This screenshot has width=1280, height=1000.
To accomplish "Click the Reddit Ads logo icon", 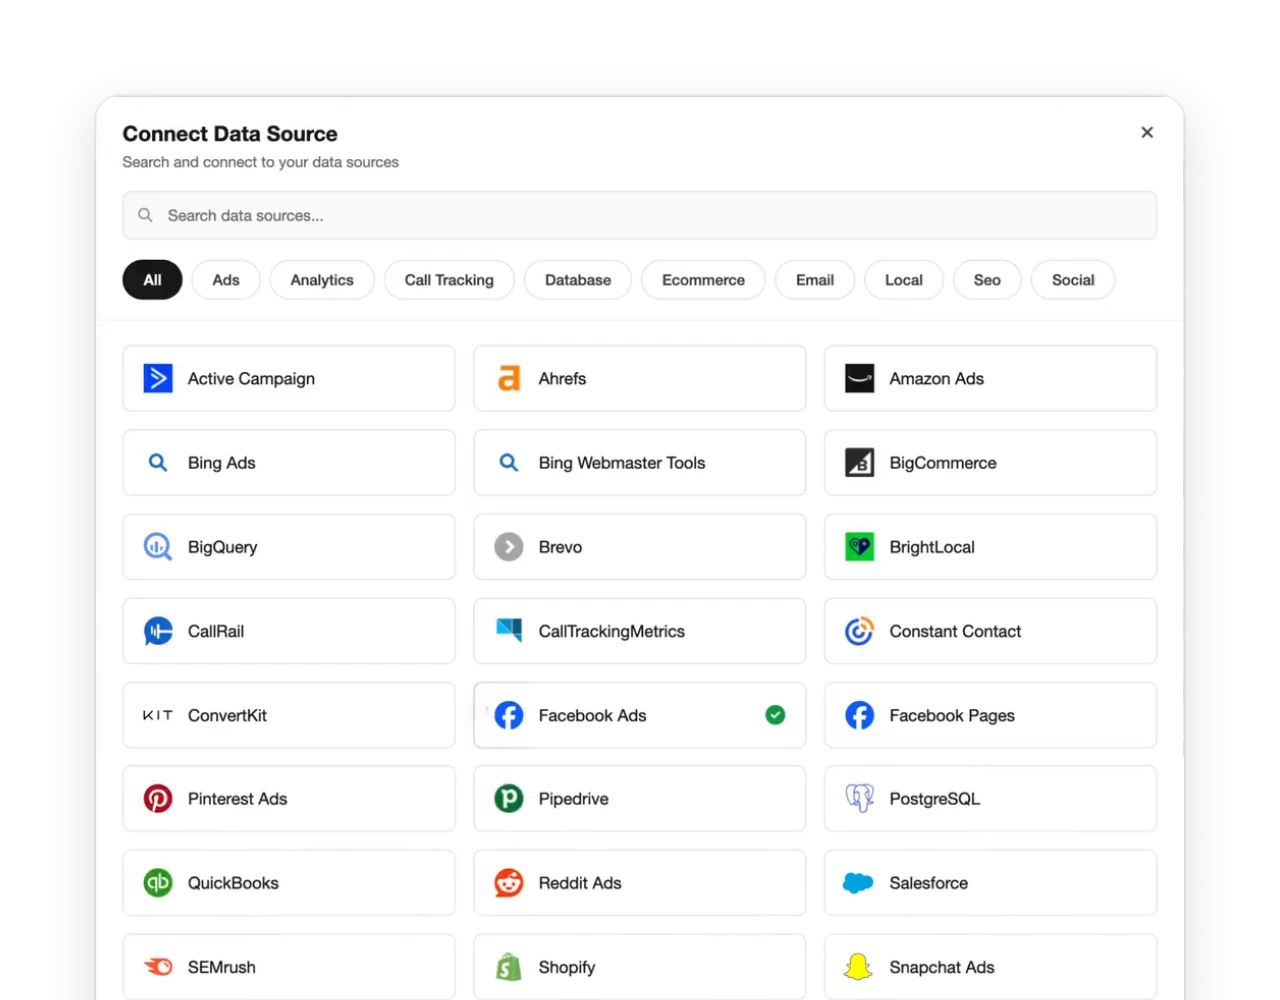I will tap(509, 882).
